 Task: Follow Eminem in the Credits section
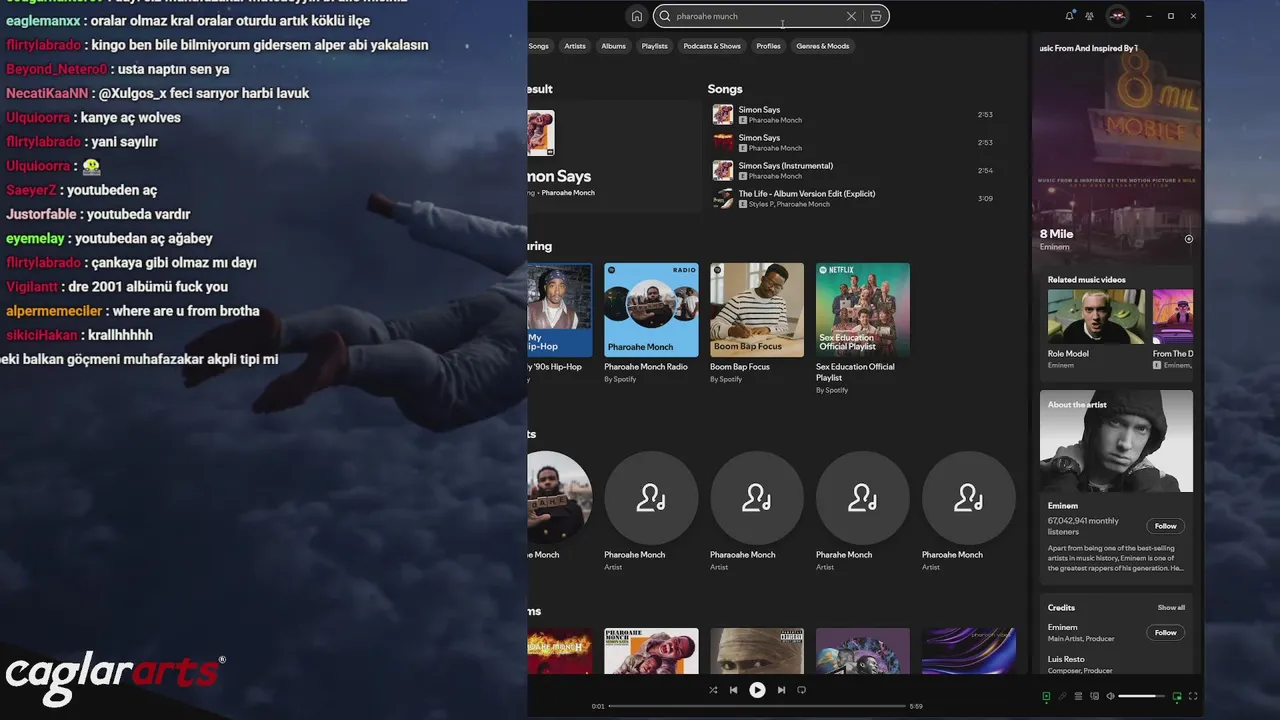[1166, 632]
